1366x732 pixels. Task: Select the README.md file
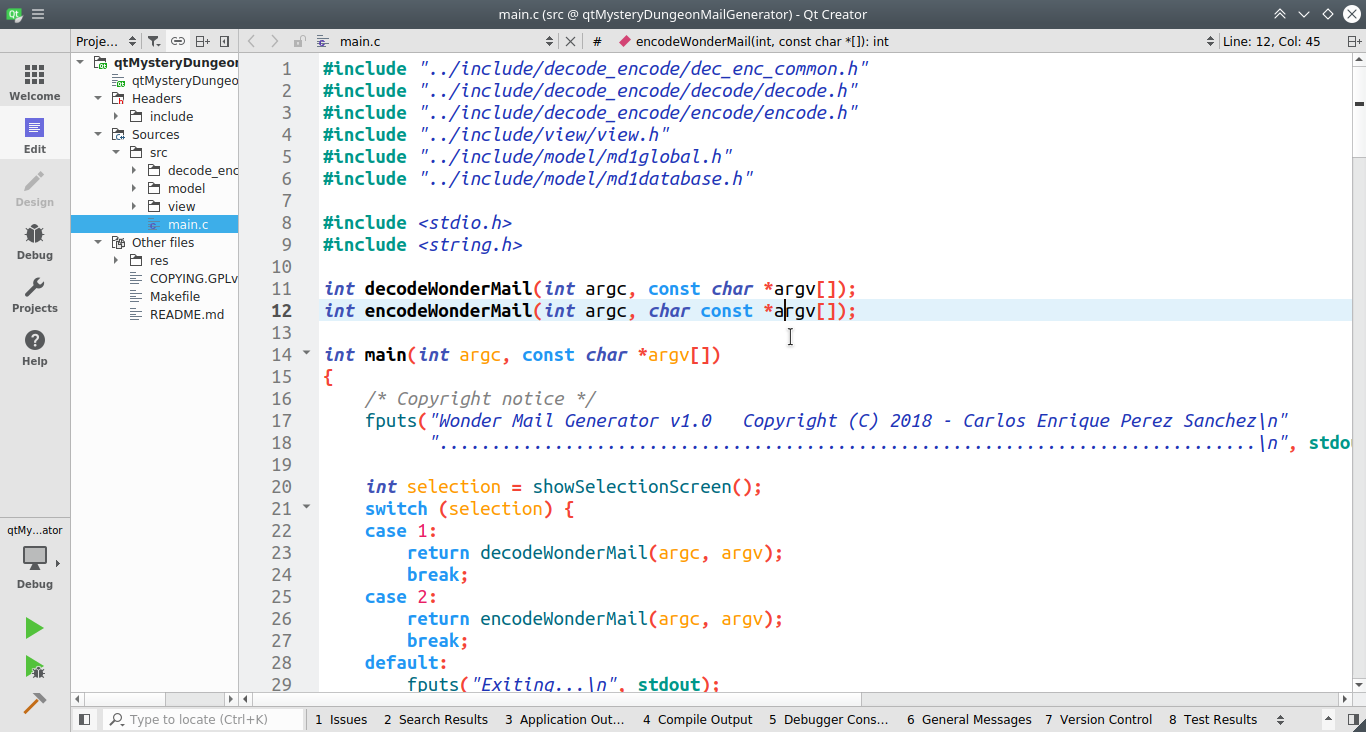point(186,315)
